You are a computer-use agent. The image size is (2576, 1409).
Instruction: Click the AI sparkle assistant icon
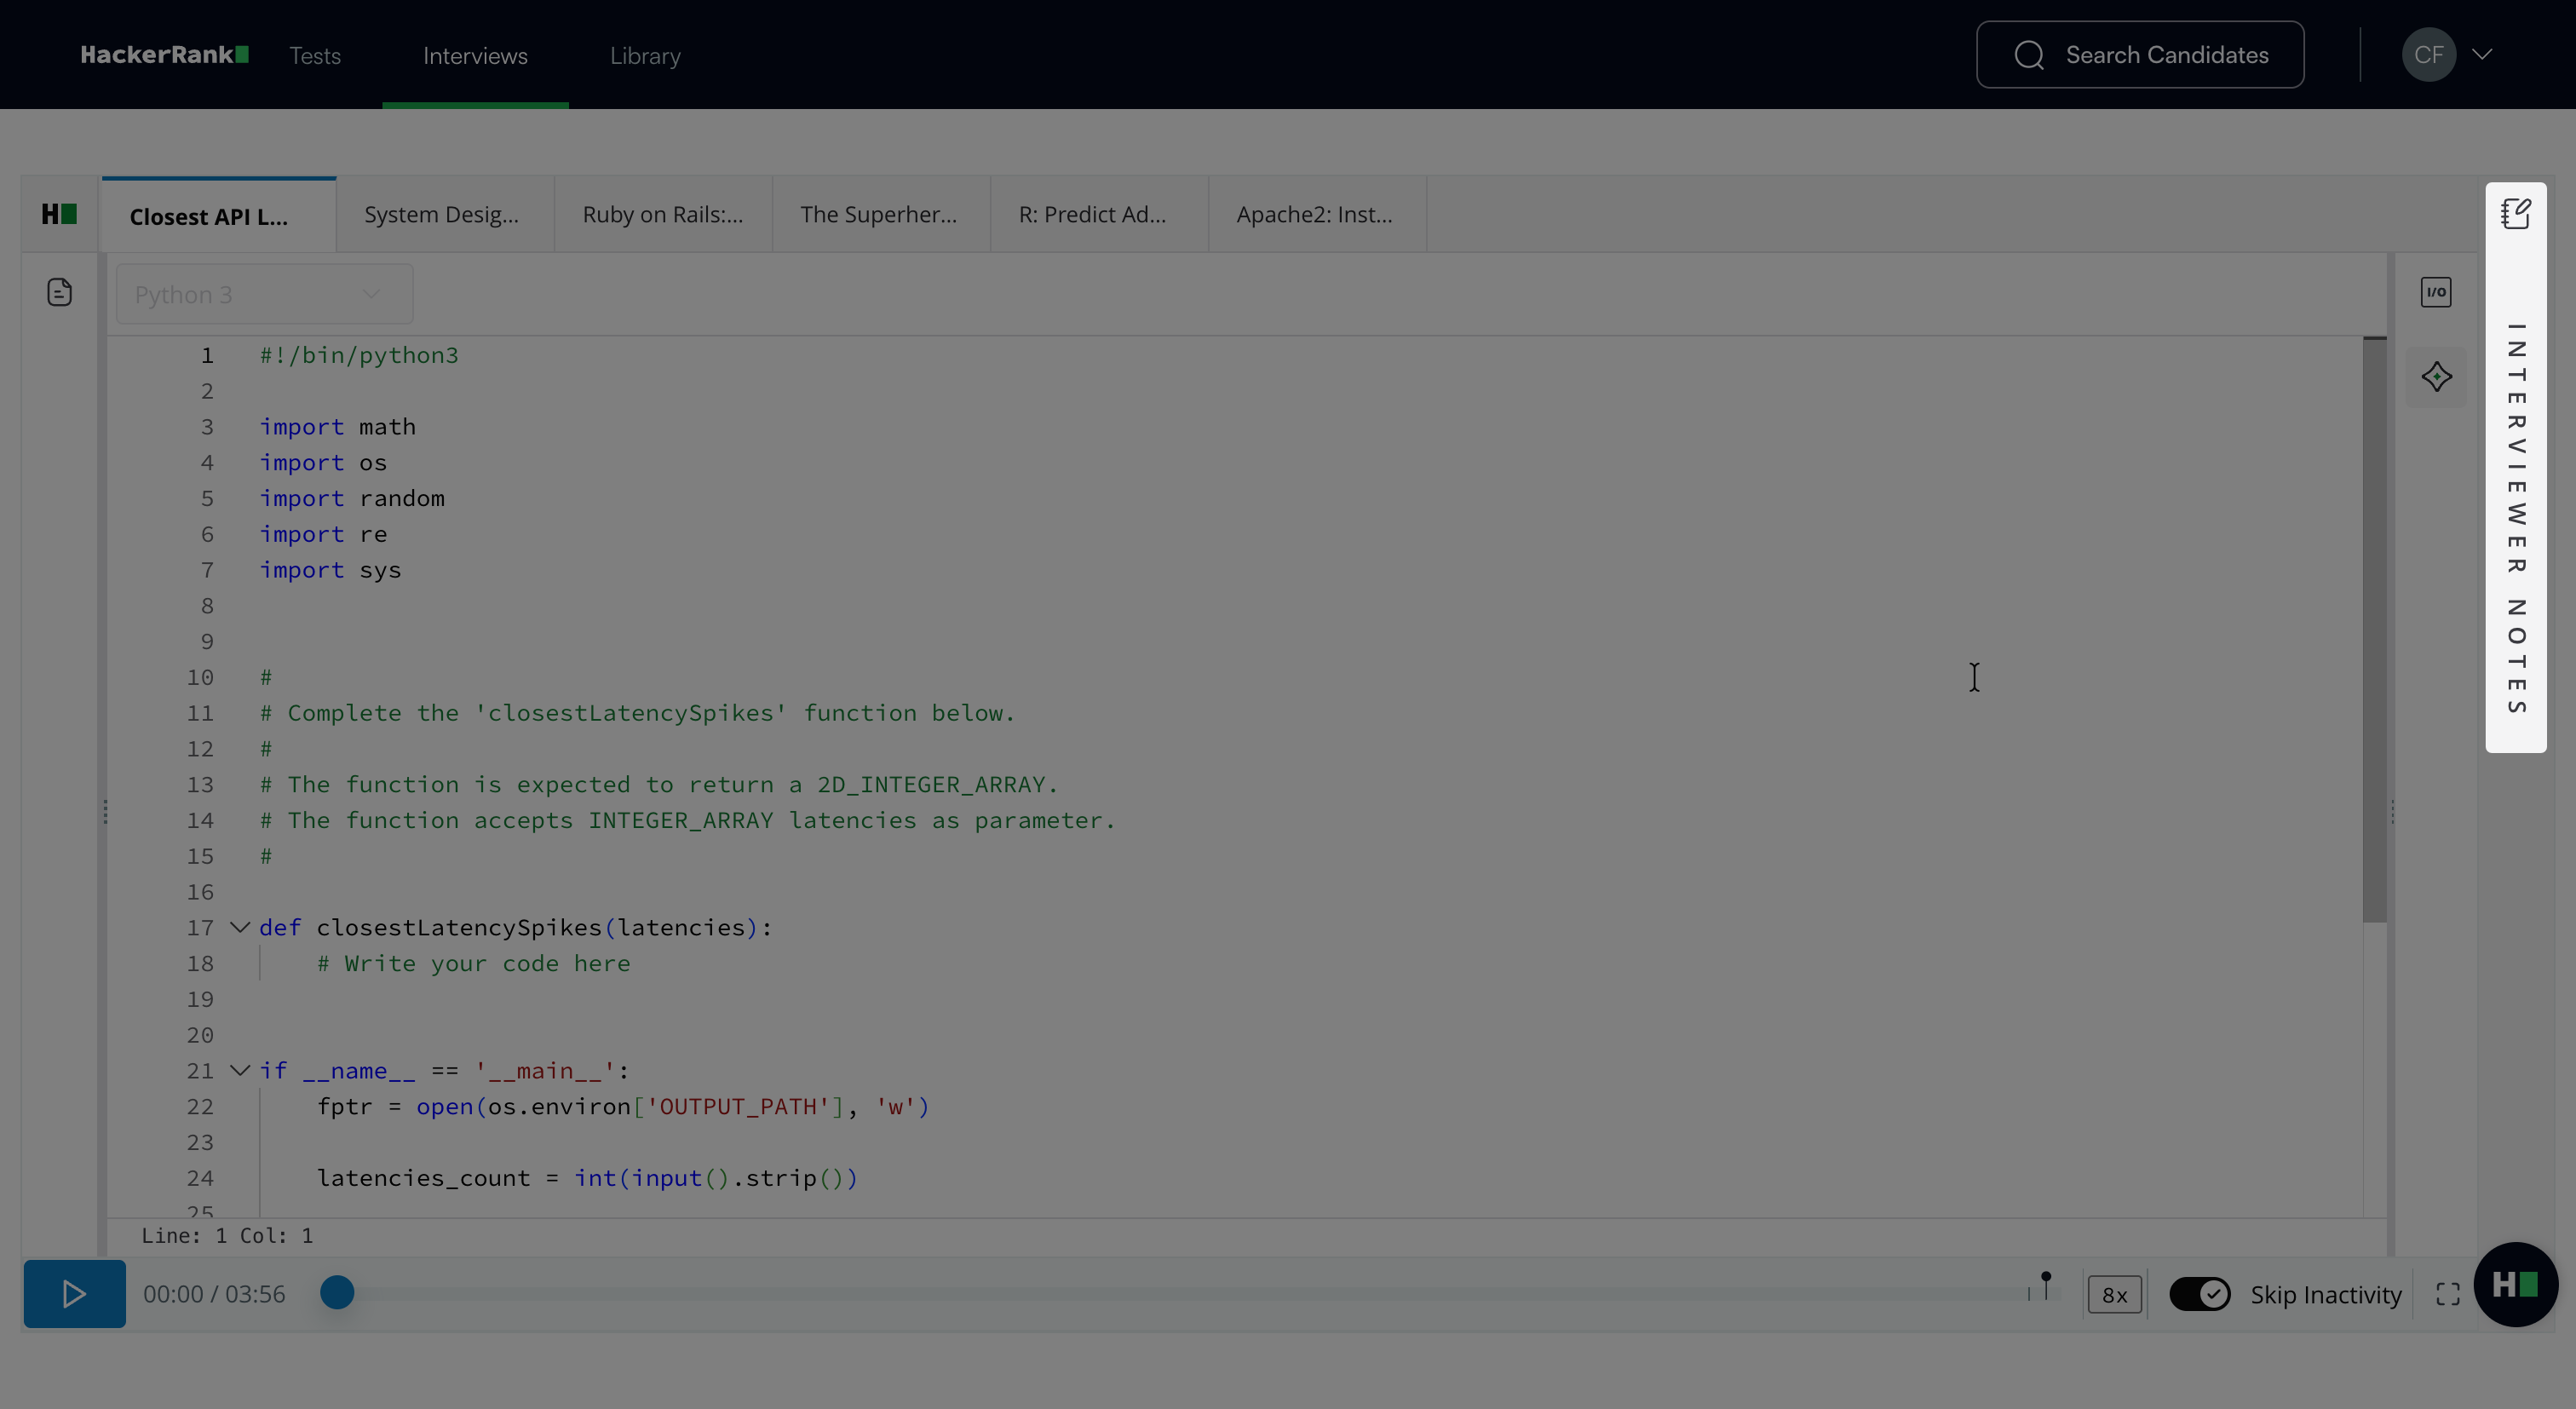(2437, 377)
